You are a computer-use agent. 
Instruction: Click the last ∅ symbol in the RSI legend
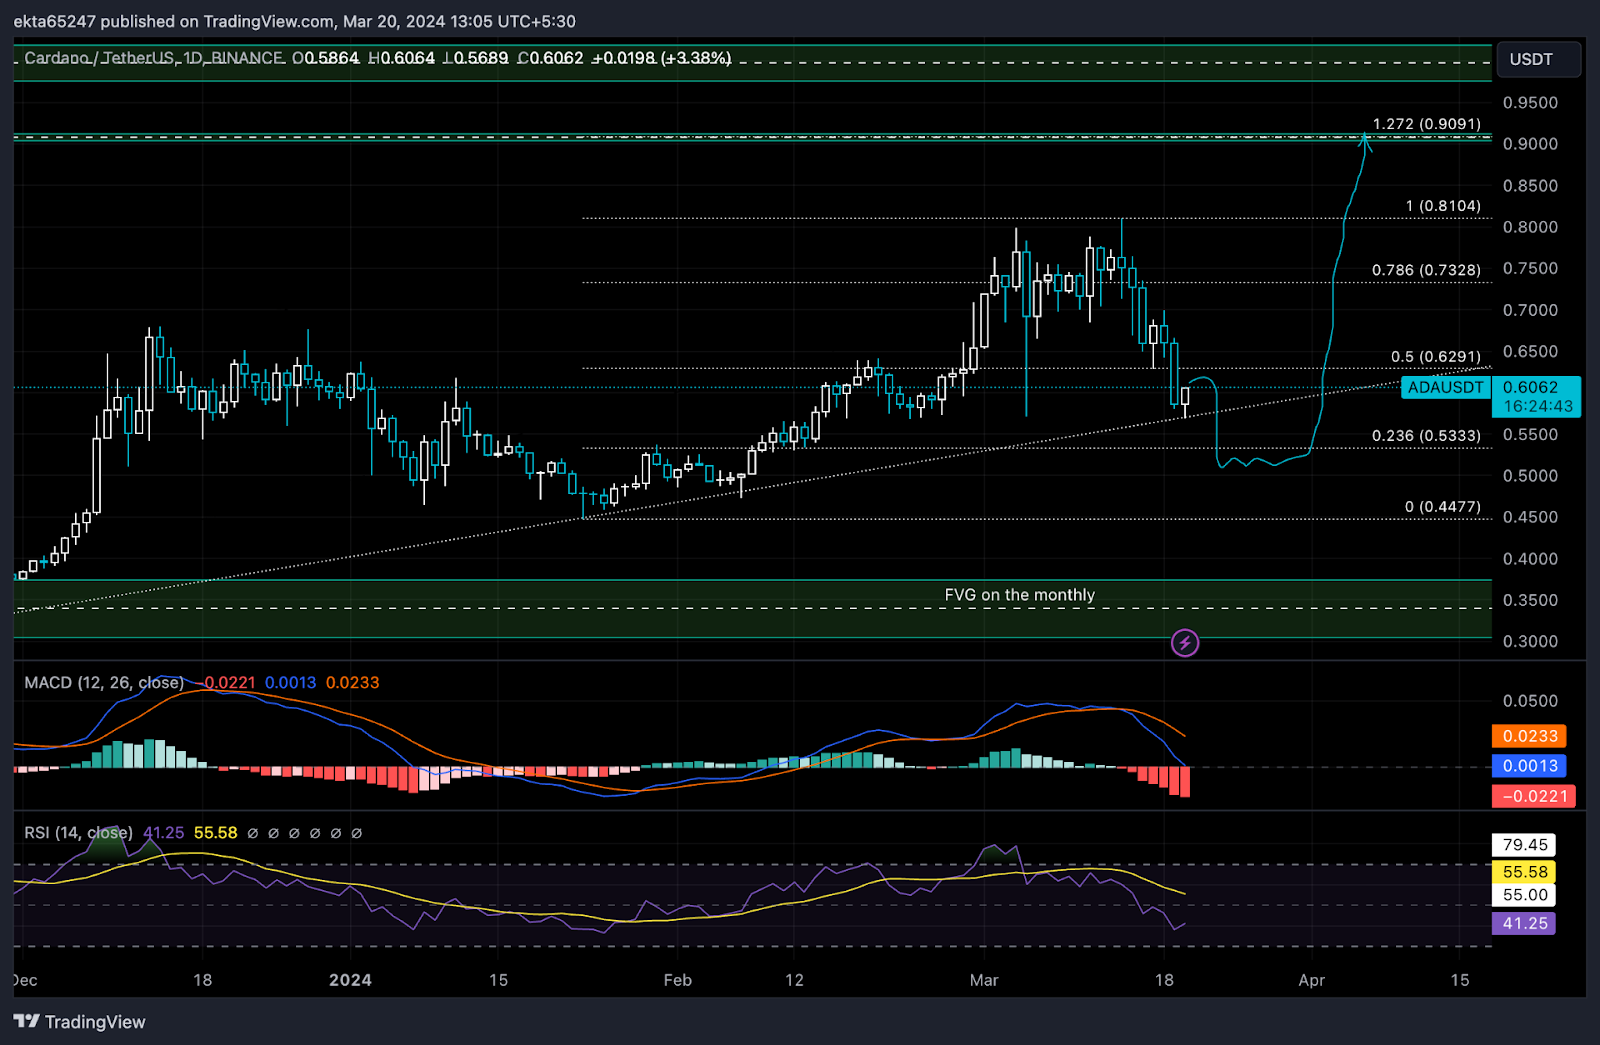tap(357, 833)
